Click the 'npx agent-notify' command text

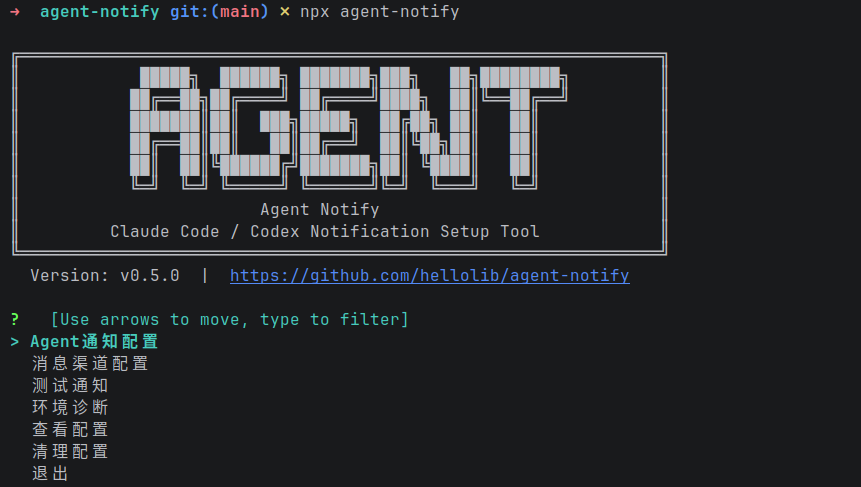pyautogui.click(x=379, y=12)
